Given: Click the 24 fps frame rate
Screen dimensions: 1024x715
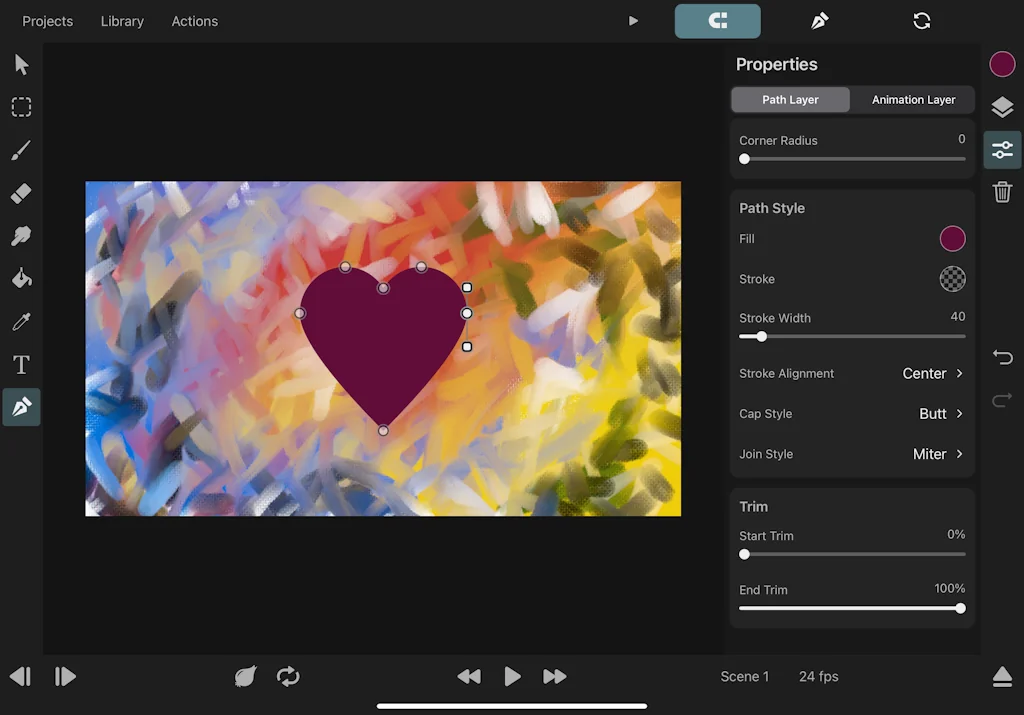Looking at the screenshot, I should tap(818, 677).
